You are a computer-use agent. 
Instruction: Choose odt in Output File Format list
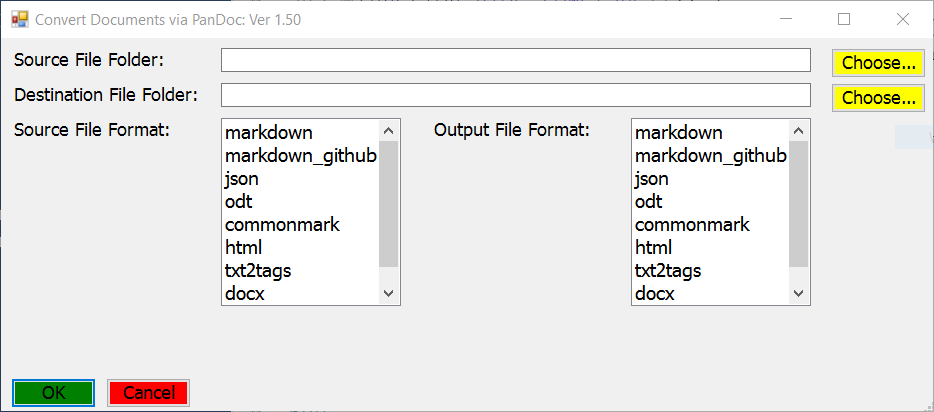tap(648, 202)
